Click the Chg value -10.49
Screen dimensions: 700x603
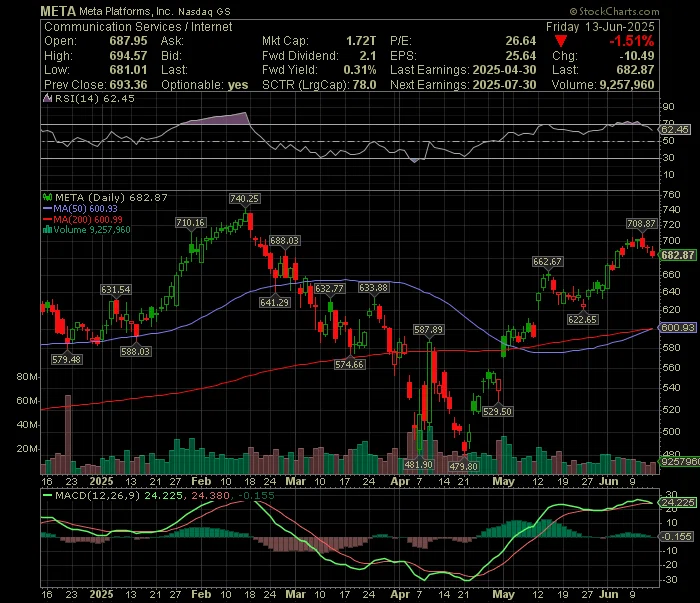[x=636, y=56]
